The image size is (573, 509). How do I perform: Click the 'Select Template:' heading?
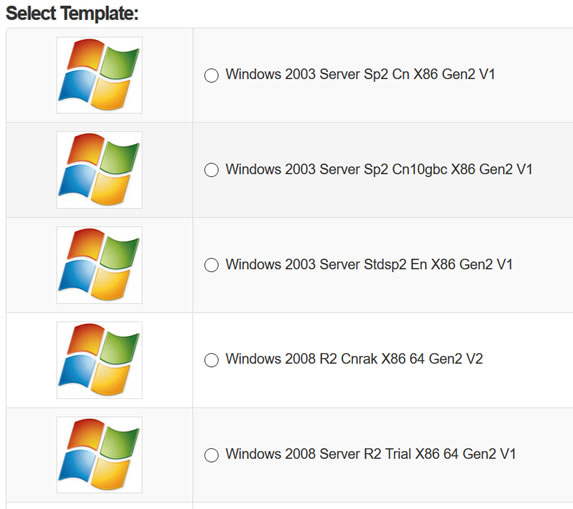(x=72, y=14)
